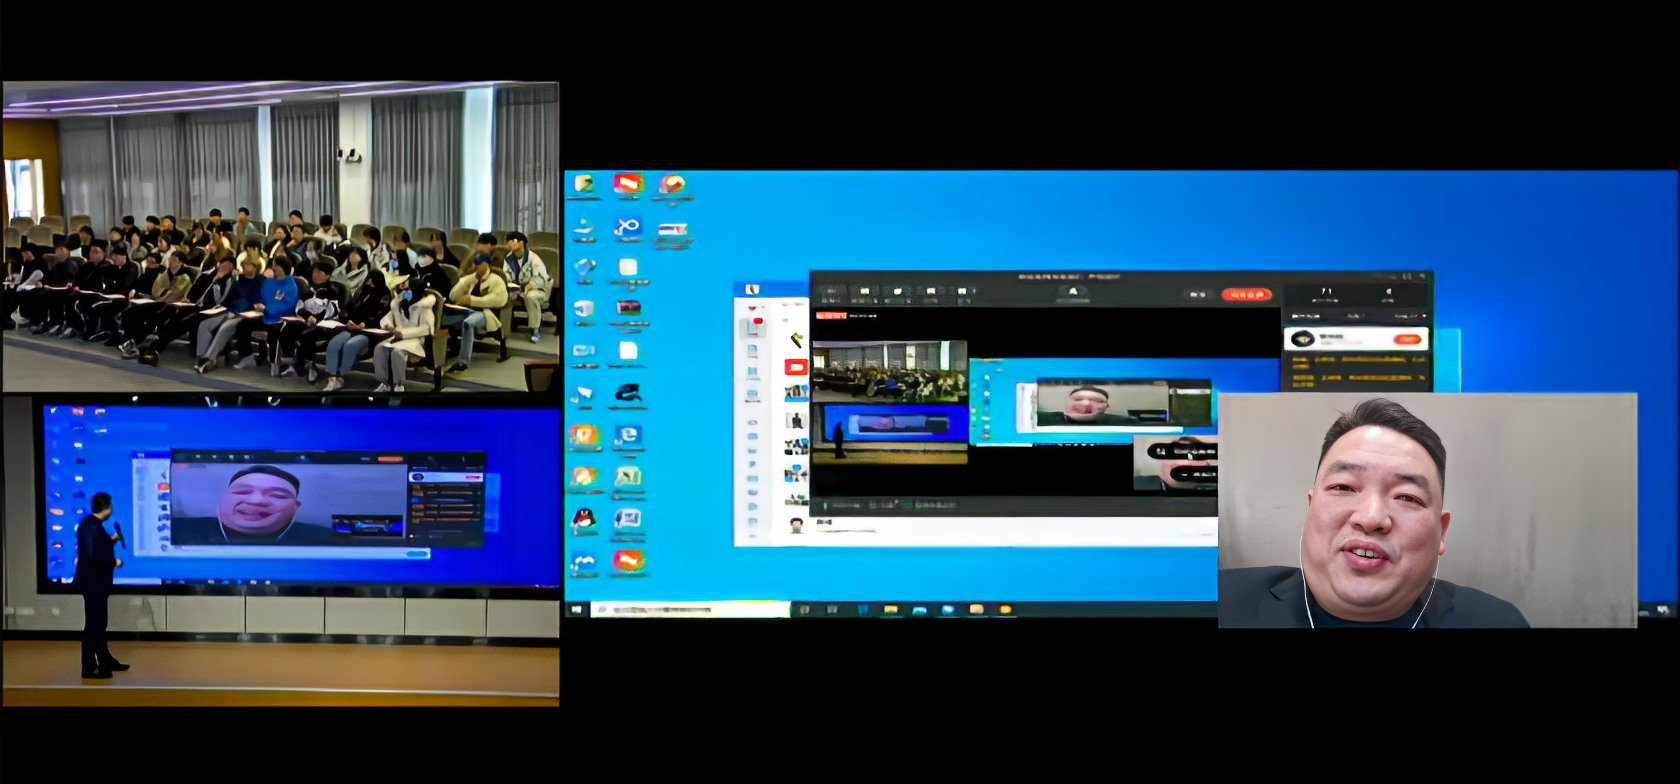Click the first toolbar item in streaming window
The width and height of the screenshot is (1680, 784).
click(829, 293)
